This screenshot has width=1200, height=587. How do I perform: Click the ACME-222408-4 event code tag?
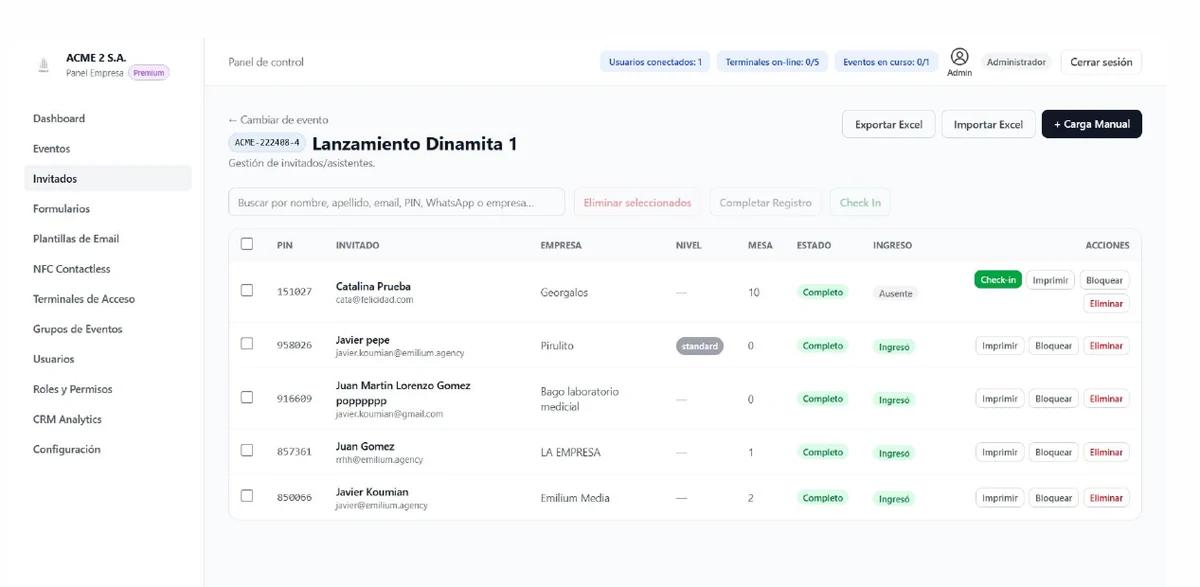point(267,143)
